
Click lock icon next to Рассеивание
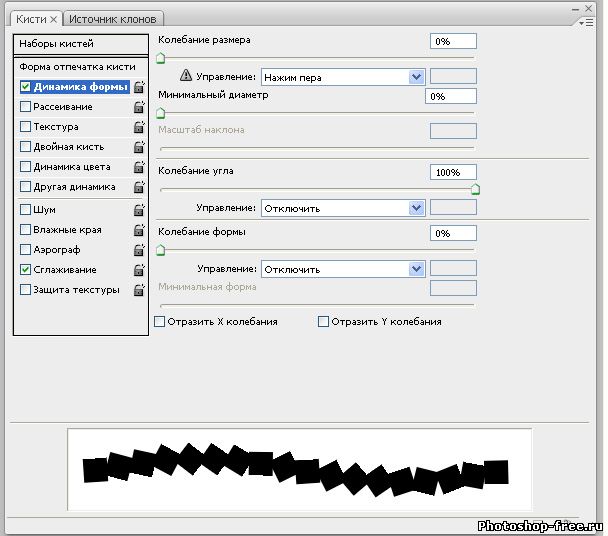(139, 107)
